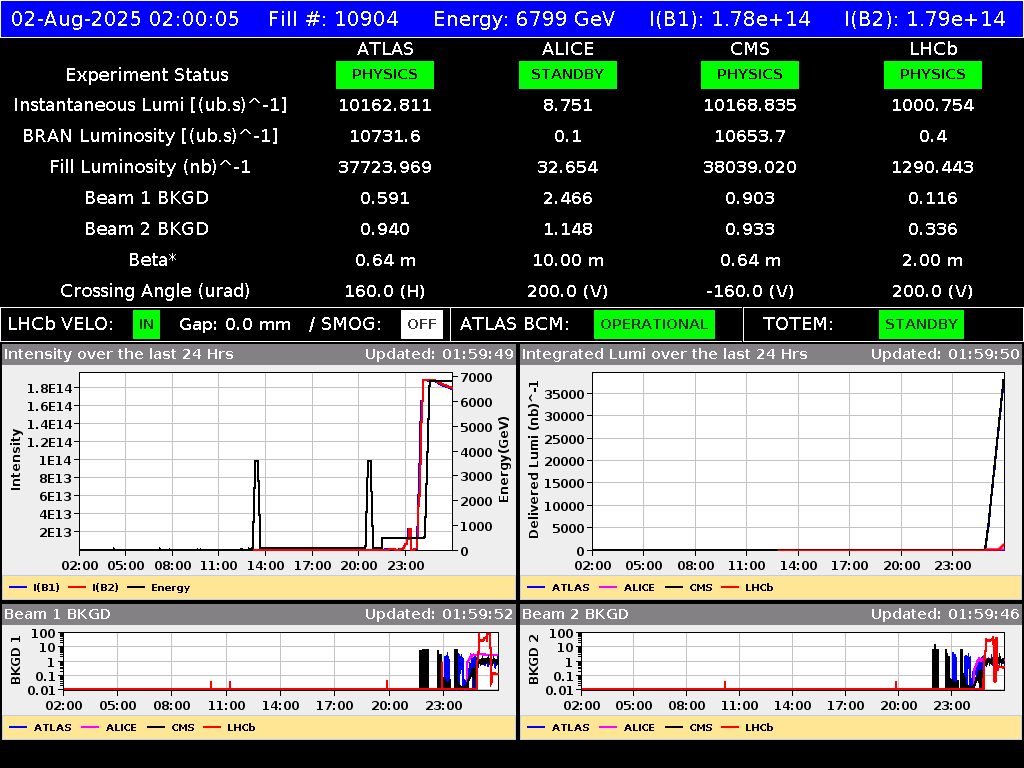The width and height of the screenshot is (1024, 768).
Task: Click Integrated Lumi over the last 24 Hrs title
Action: (x=665, y=354)
